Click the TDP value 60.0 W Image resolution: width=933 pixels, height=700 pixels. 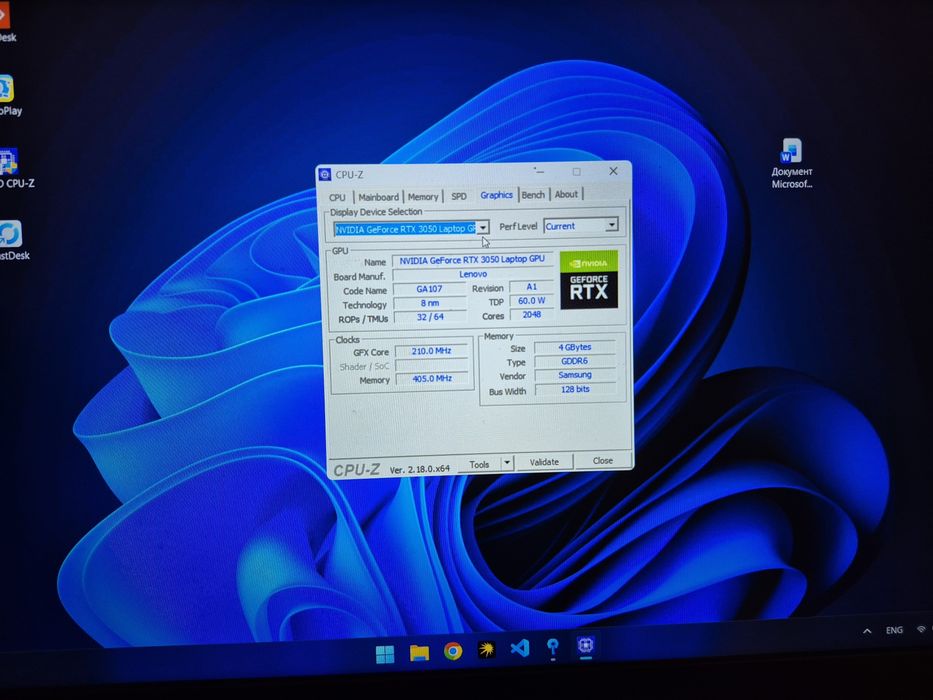[531, 301]
